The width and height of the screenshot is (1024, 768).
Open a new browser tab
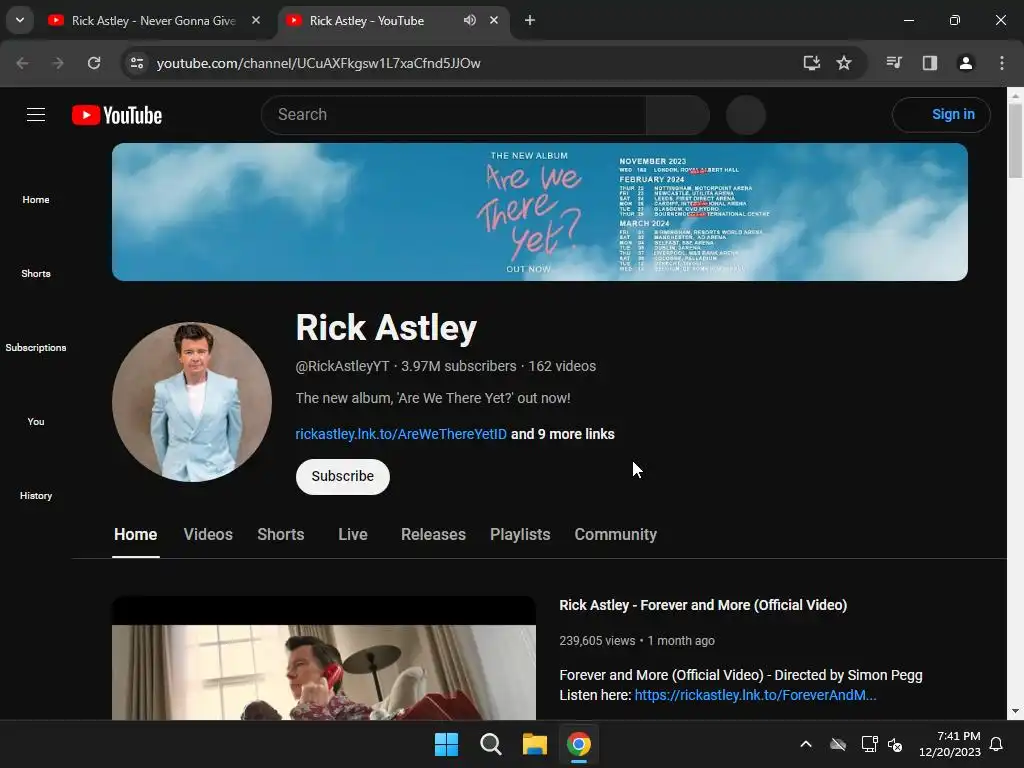pyautogui.click(x=530, y=20)
